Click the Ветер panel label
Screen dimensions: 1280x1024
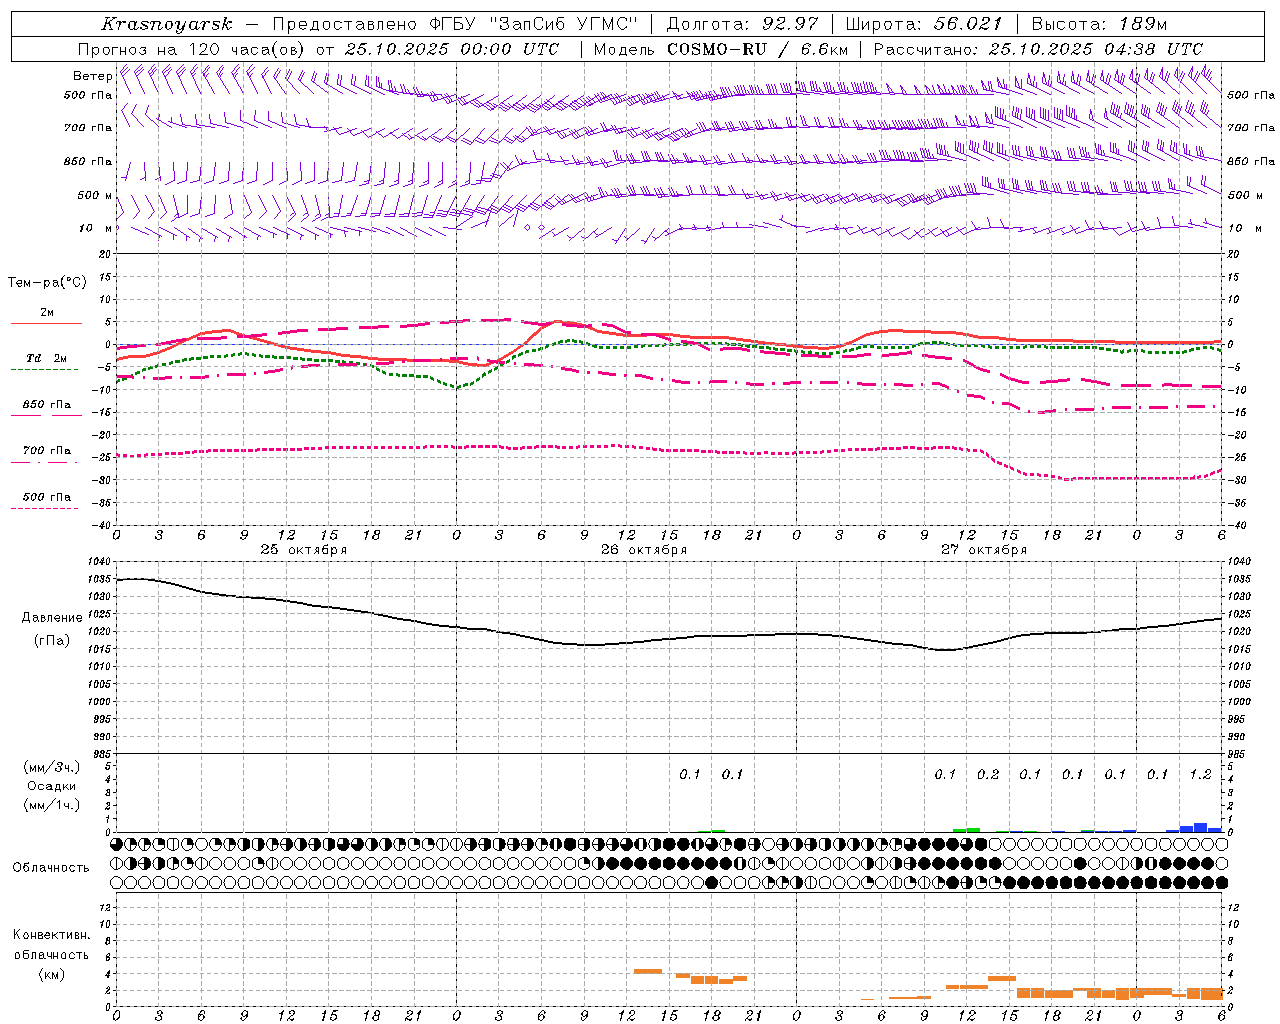point(92,76)
